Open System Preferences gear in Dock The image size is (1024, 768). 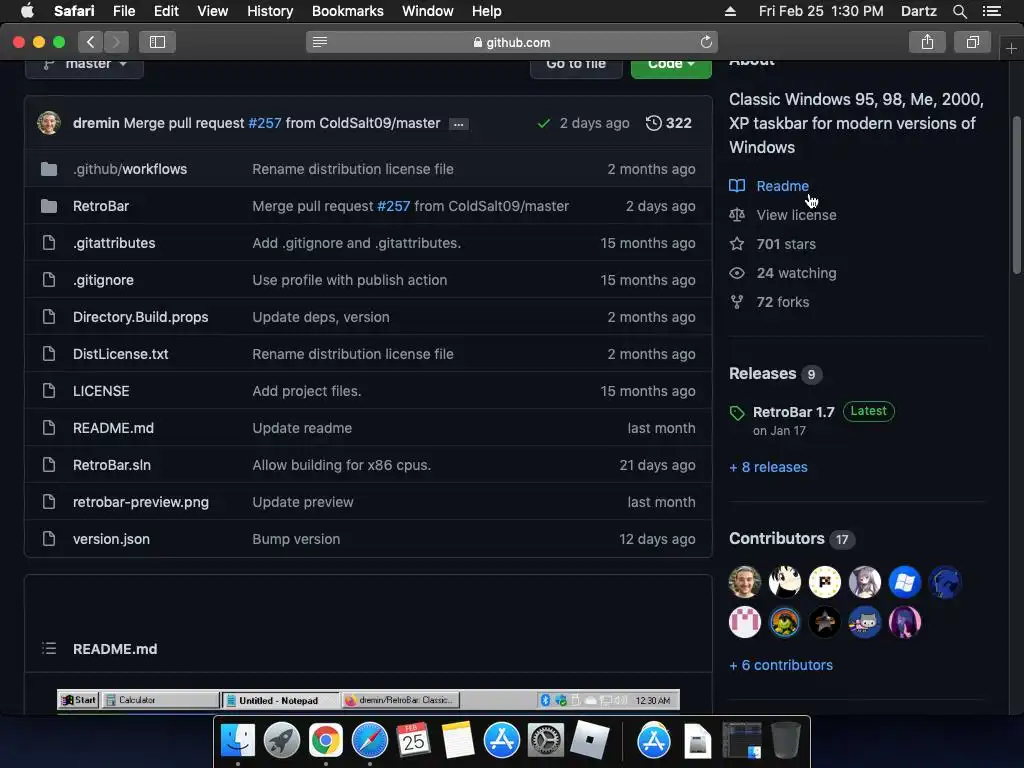coord(545,741)
